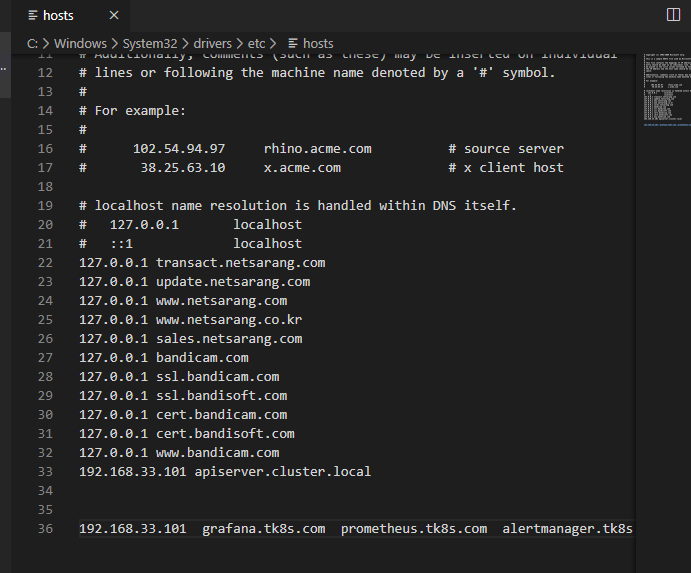Click the update.netsarang.com entry
Image resolution: width=691 pixels, height=573 pixels.
[x=233, y=282]
